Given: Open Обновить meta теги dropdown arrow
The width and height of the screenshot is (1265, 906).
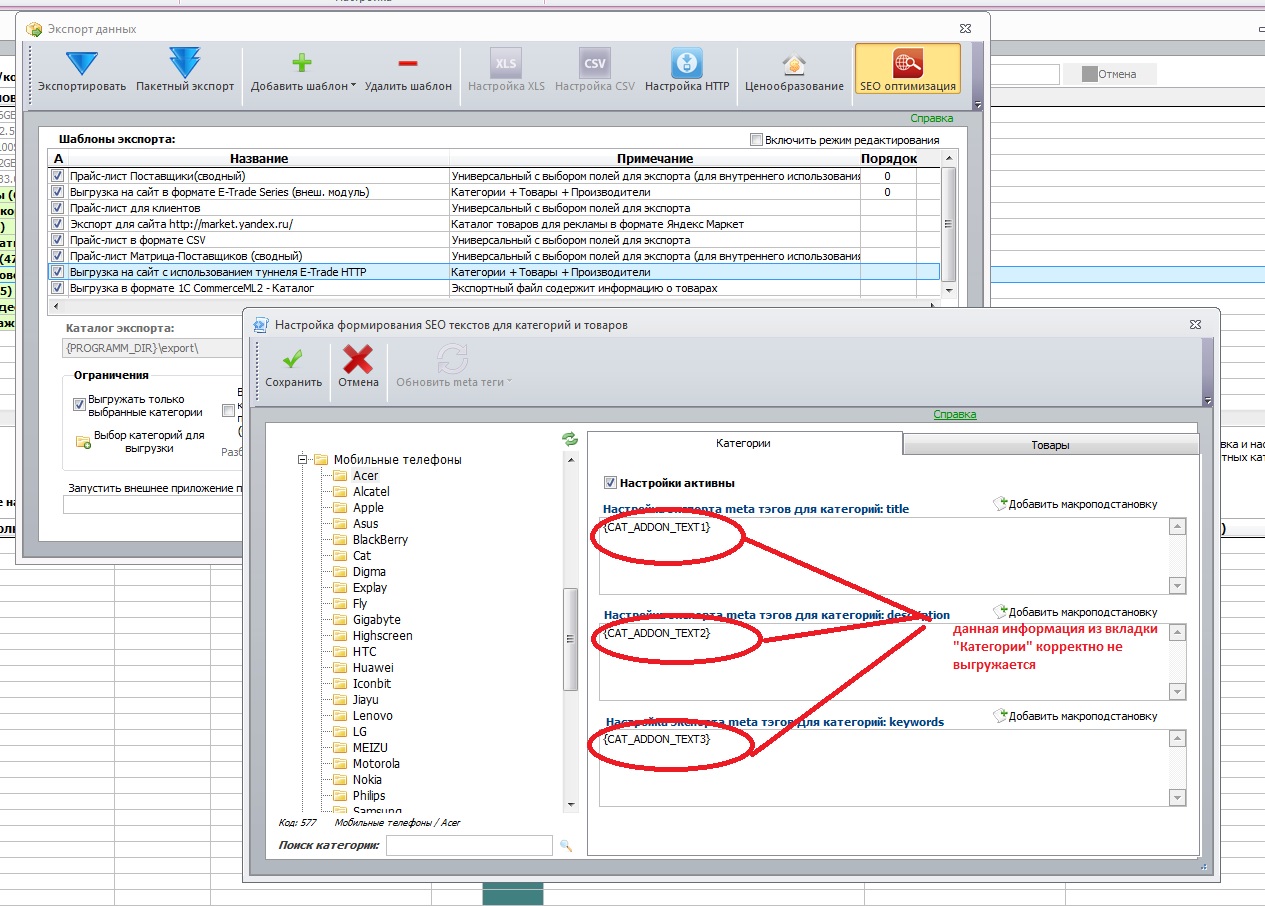Looking at the screenshot, I should tap(510, 382).
